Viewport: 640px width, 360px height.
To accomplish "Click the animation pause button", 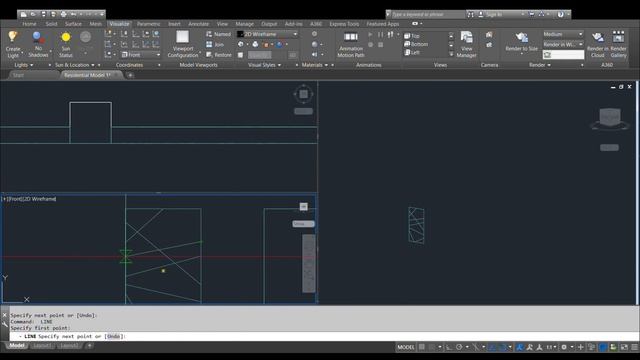I will (380, 35).
